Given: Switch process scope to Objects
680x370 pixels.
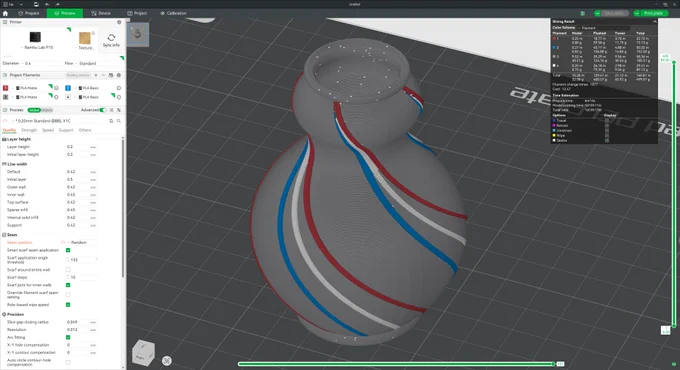Looking at the screenshot, I should (x=47, y=110).
